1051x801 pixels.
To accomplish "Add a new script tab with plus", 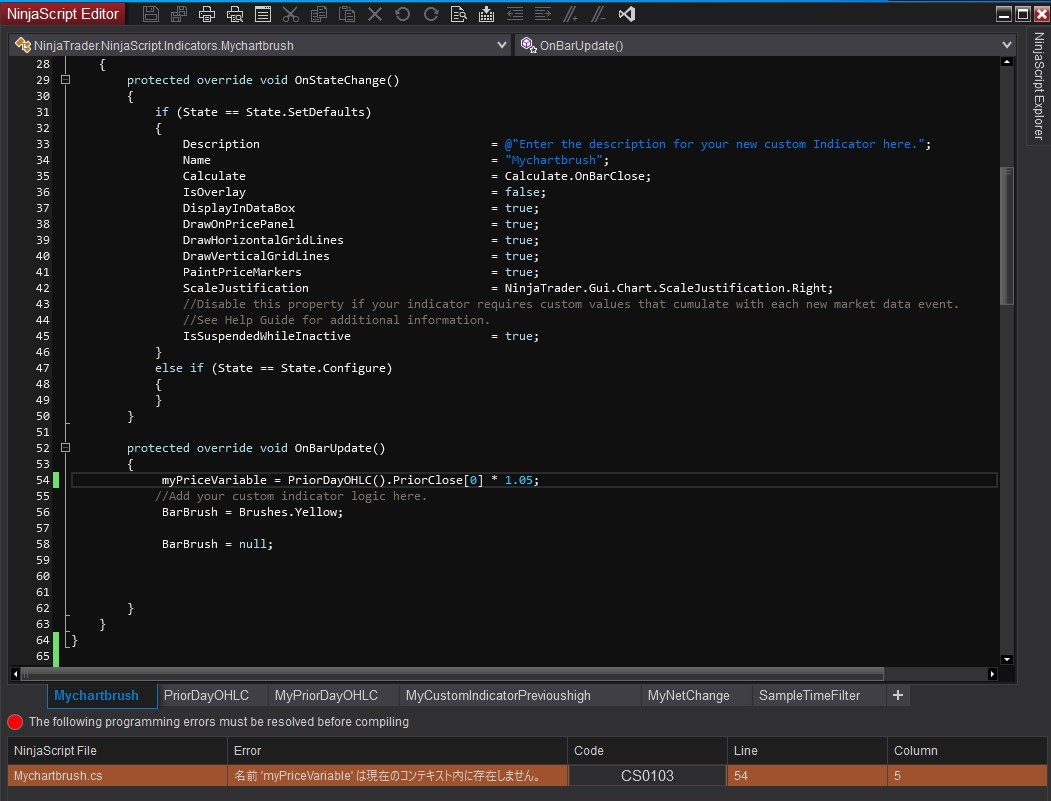I will (x=897, y=695).
